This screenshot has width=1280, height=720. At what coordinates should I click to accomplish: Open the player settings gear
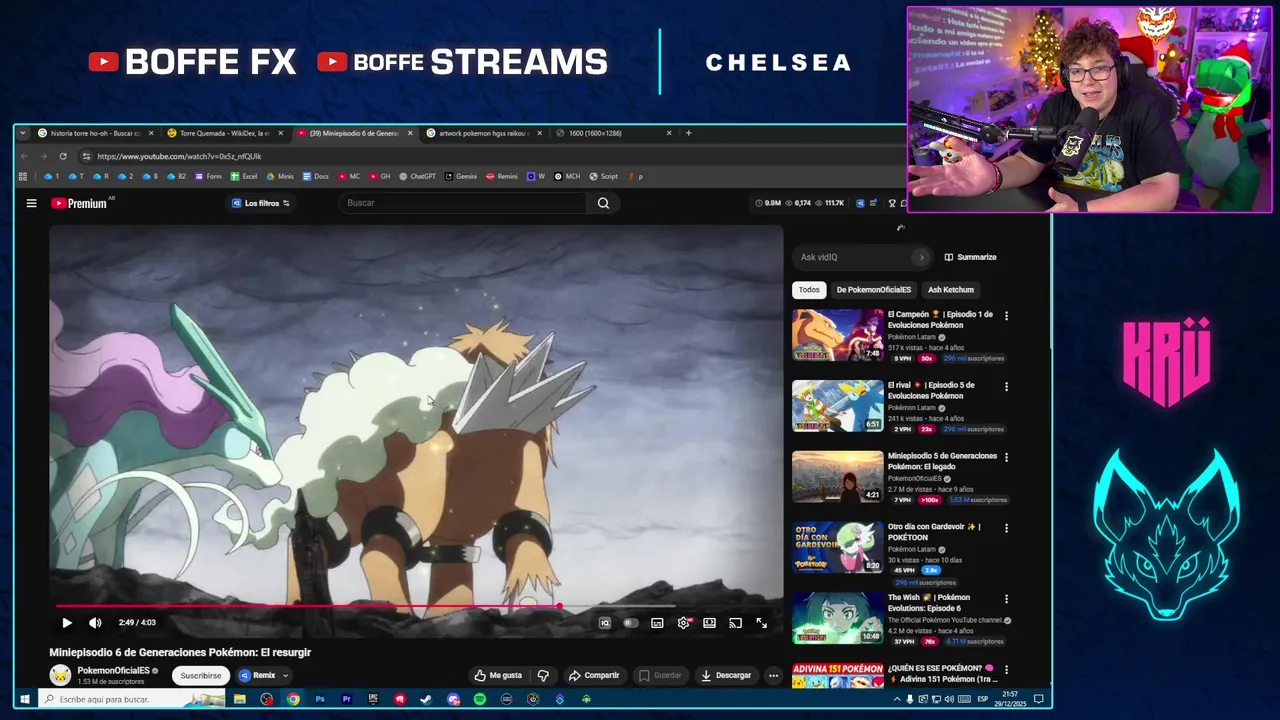click(684, 623)
